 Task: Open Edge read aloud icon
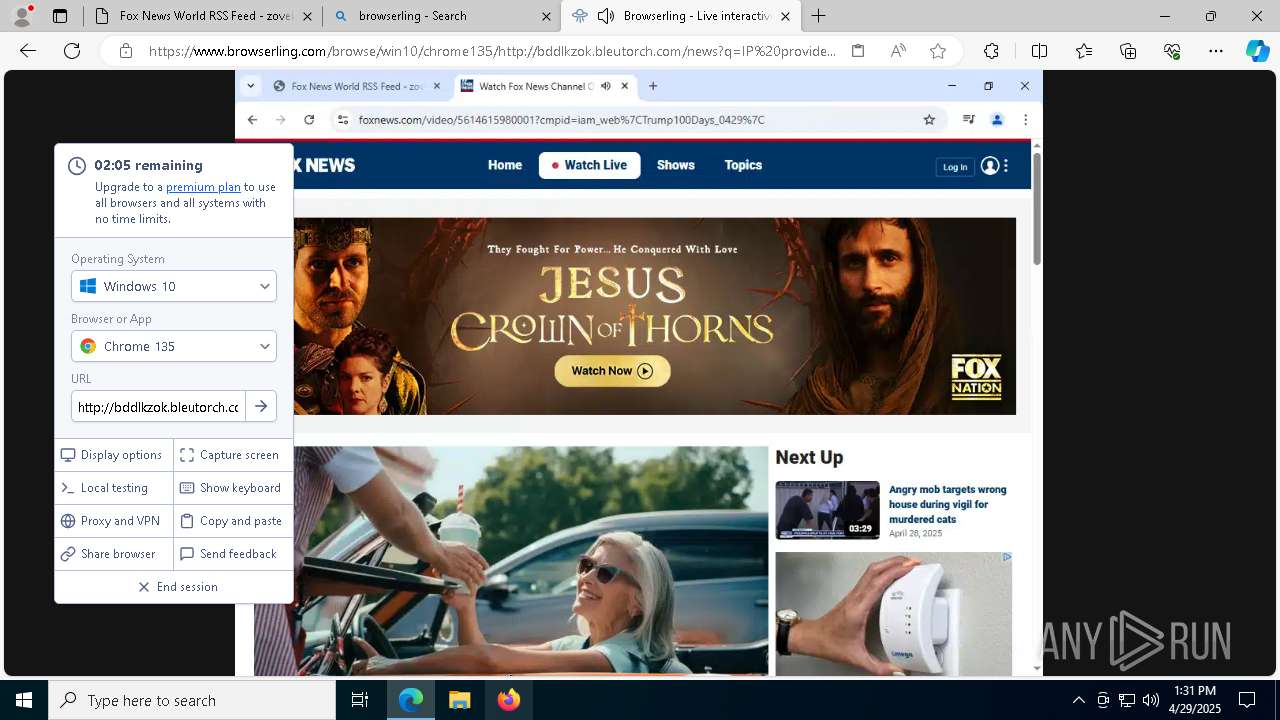(898, 51)
